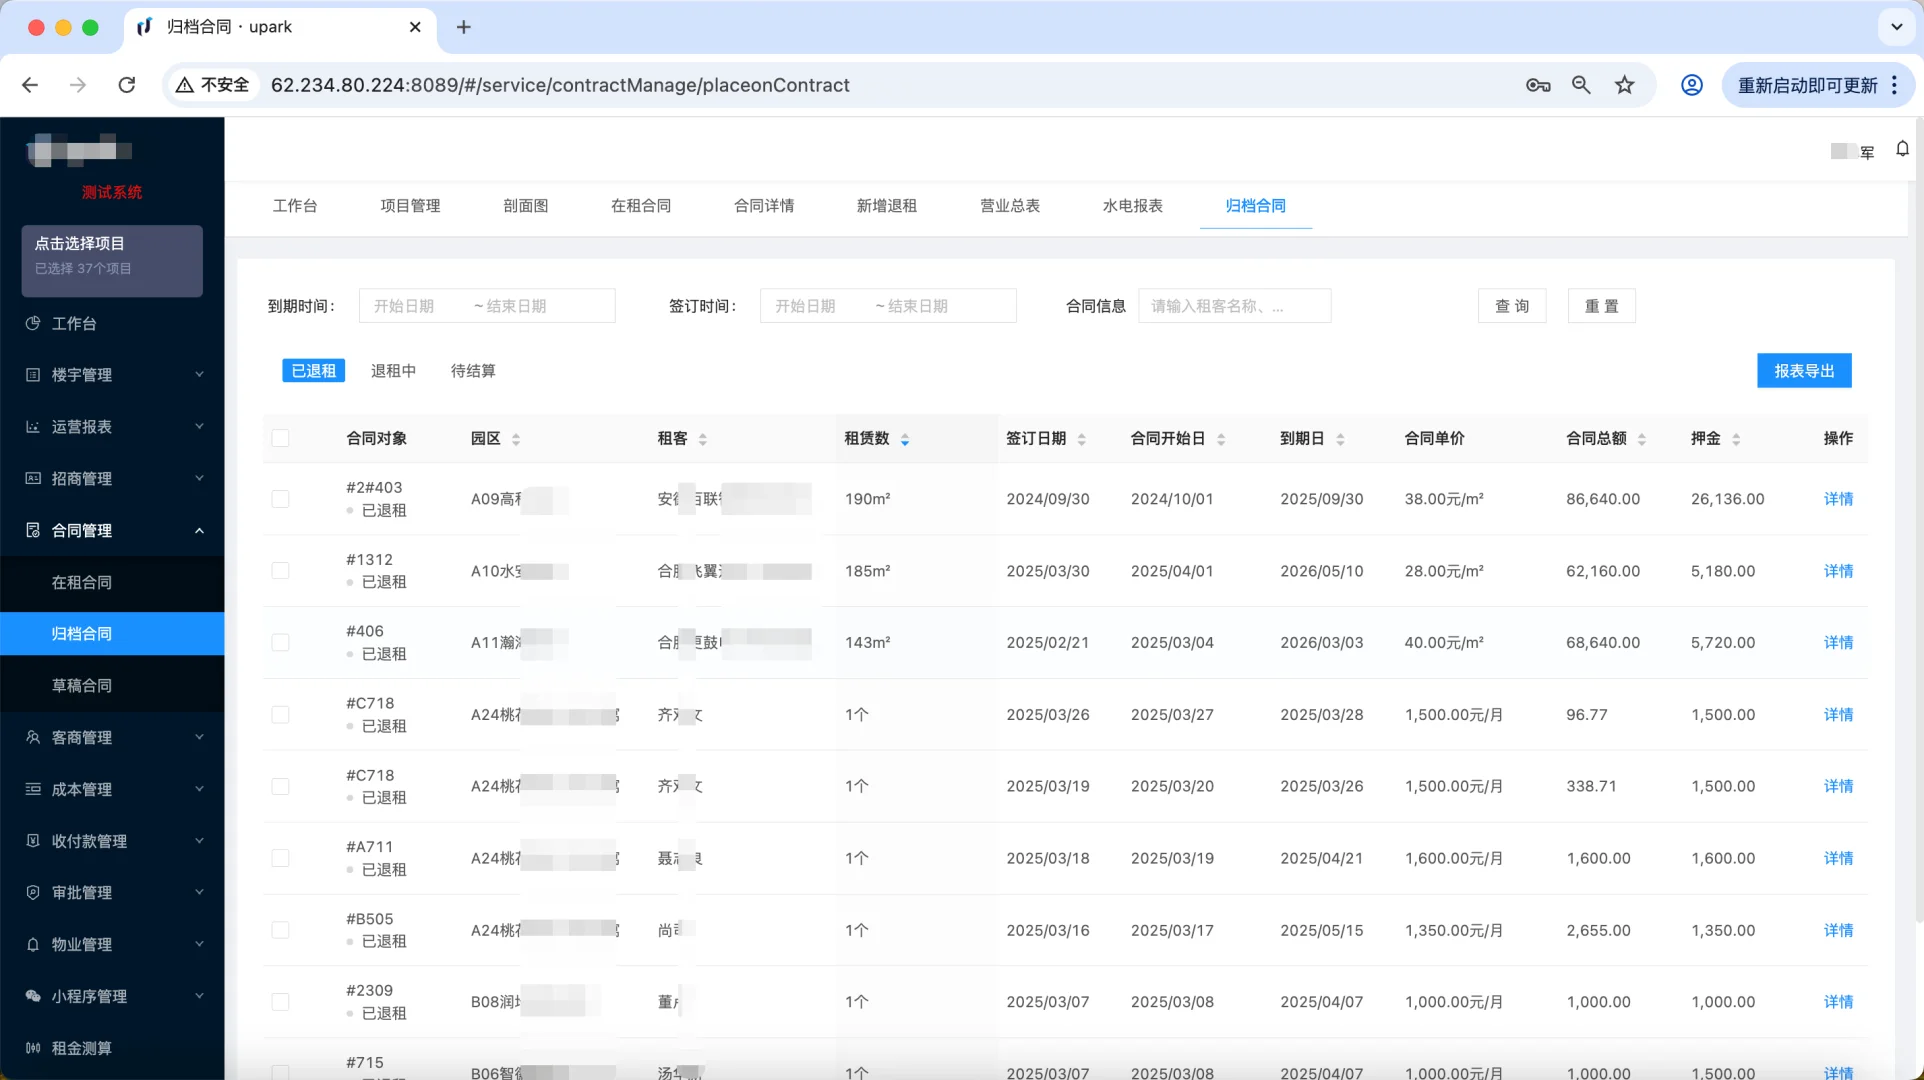Click the 合同信息 search input field

pos(1234,305)
